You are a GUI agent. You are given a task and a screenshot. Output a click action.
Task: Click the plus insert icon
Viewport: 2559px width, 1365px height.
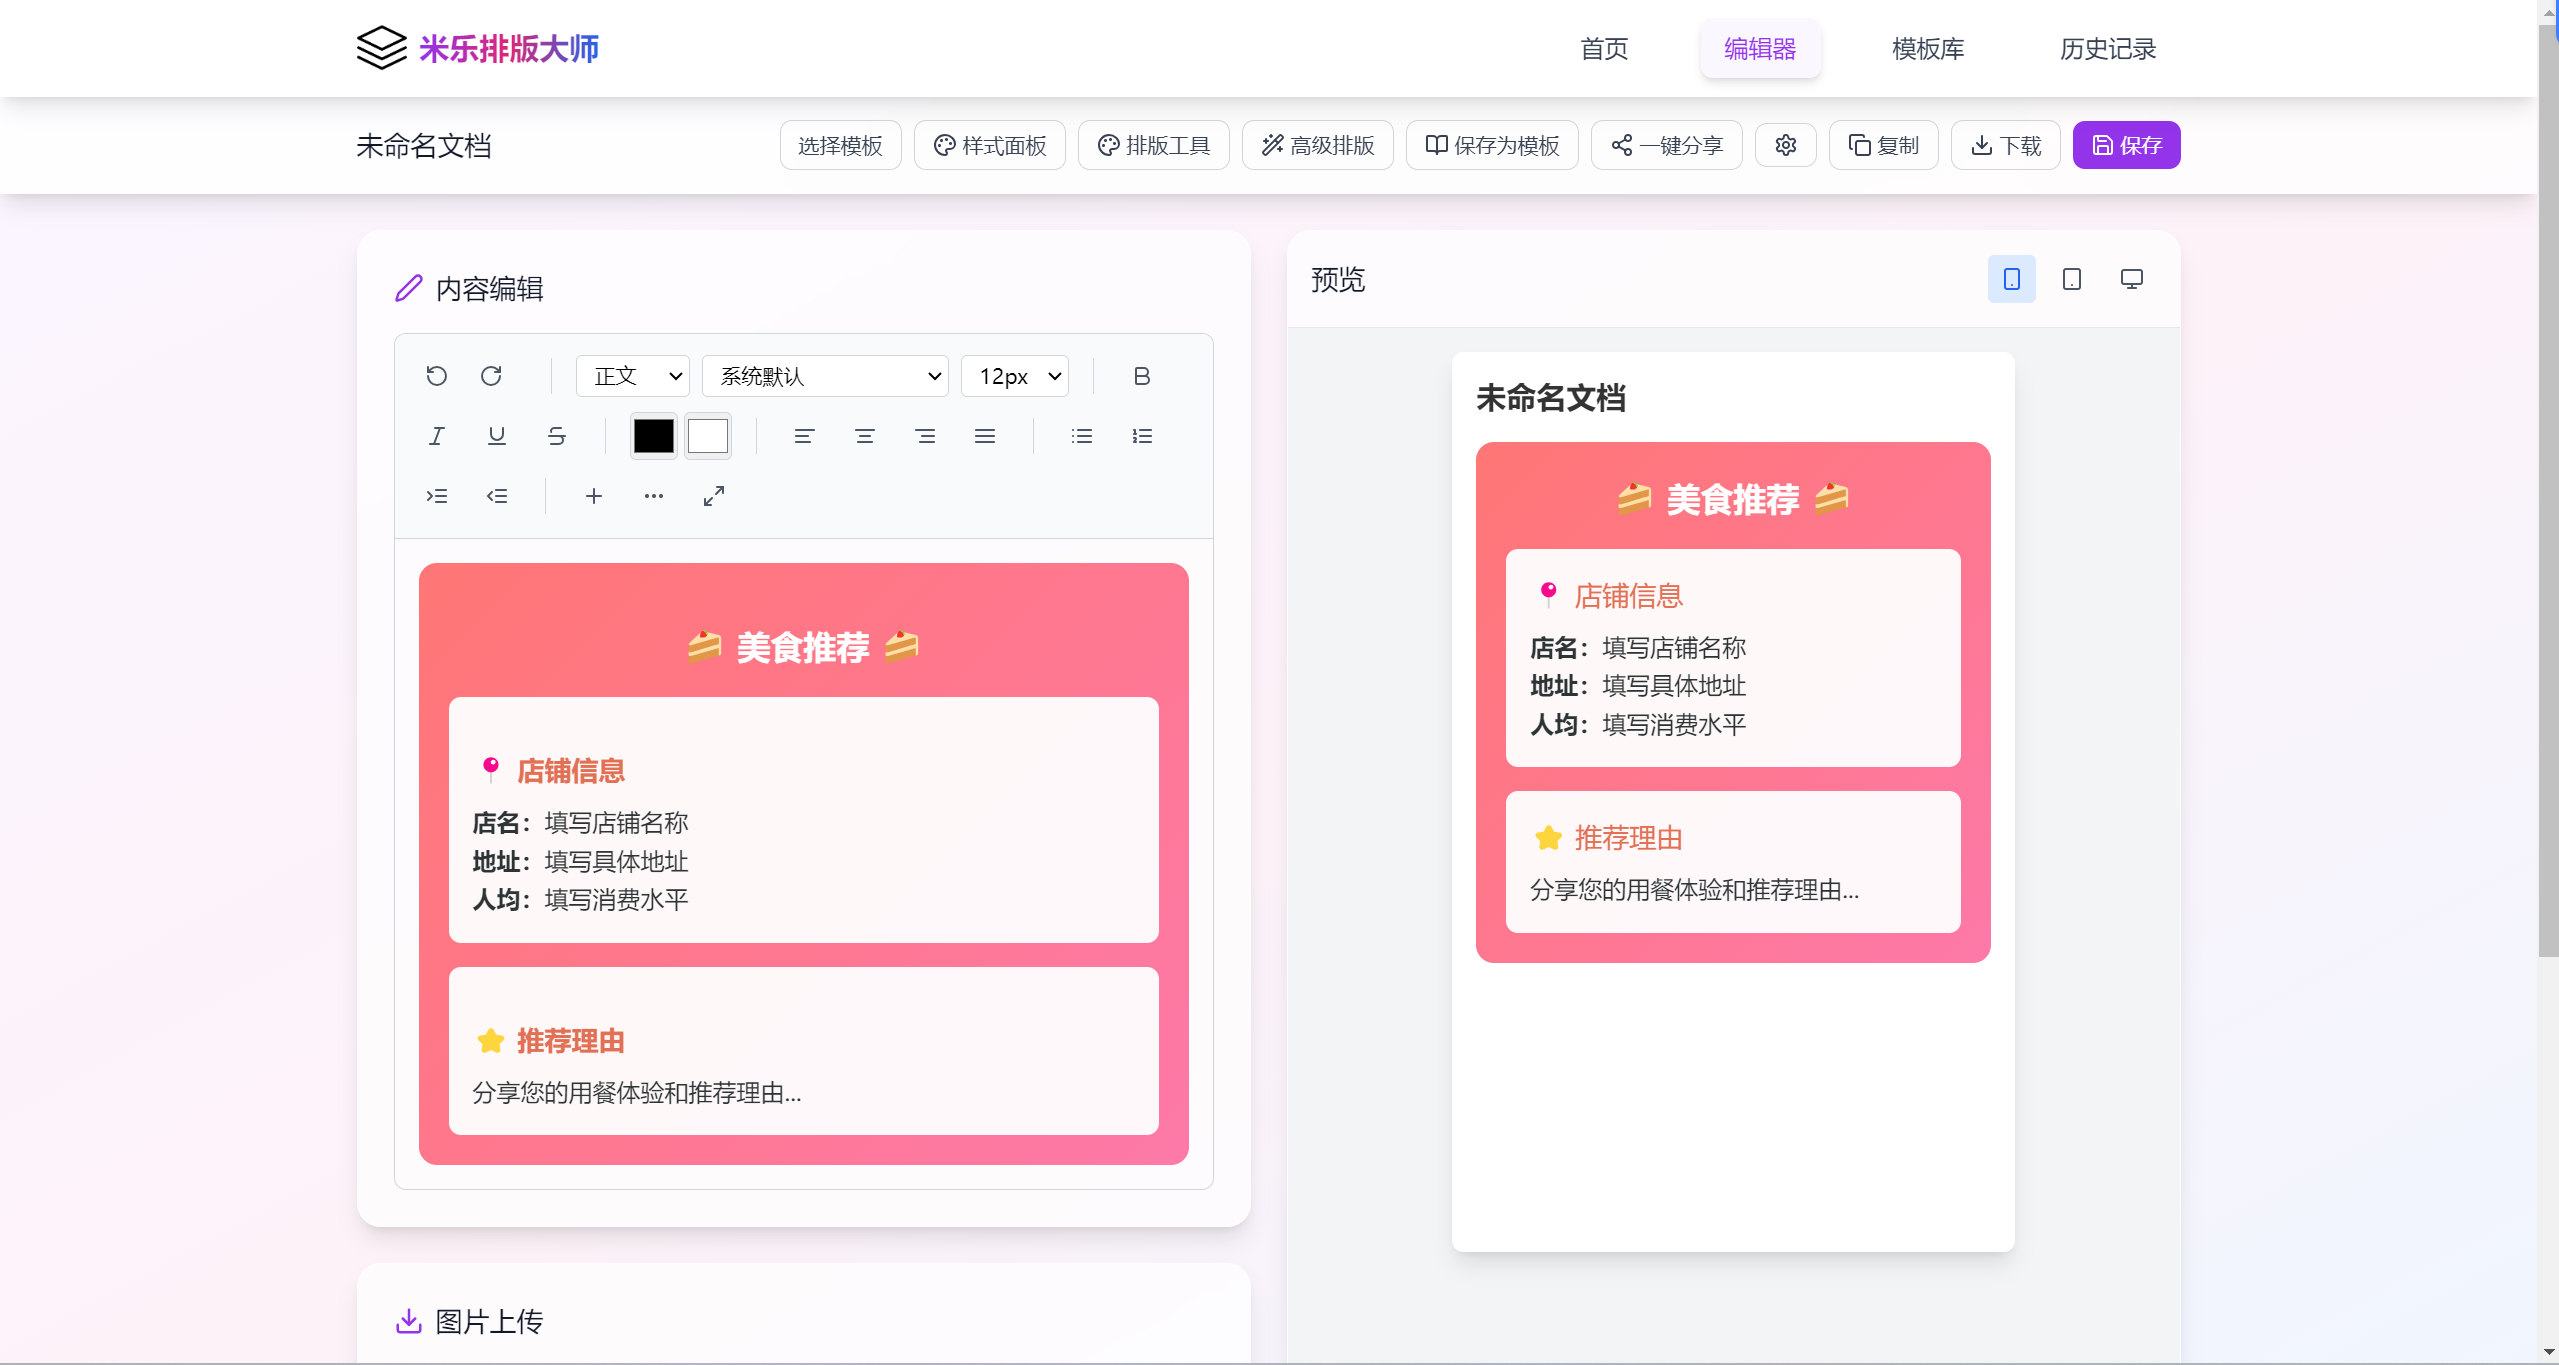pyautogui.click(x=594, y=496)
